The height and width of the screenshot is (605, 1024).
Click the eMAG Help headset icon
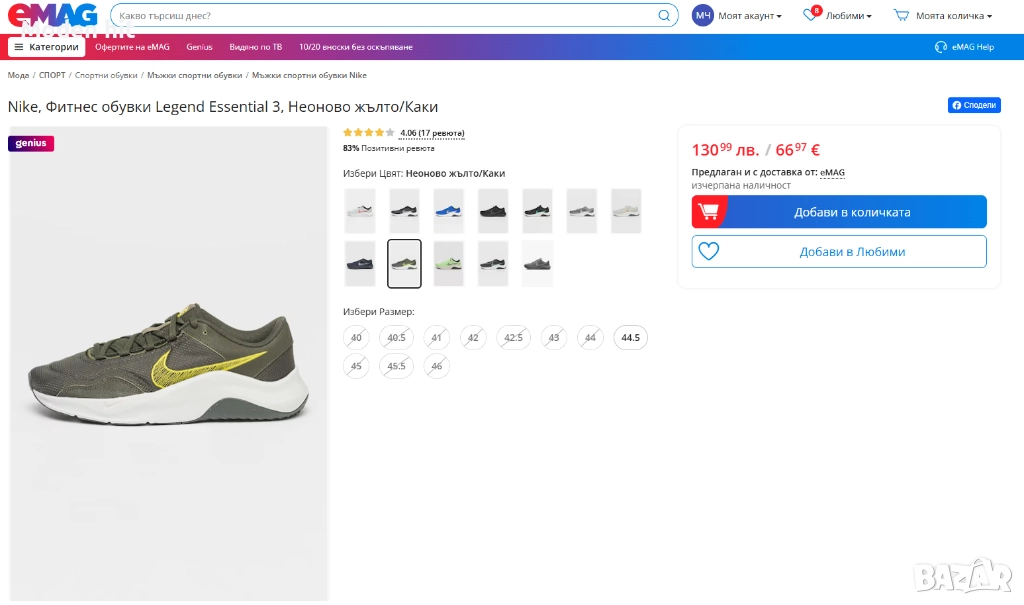940,47
